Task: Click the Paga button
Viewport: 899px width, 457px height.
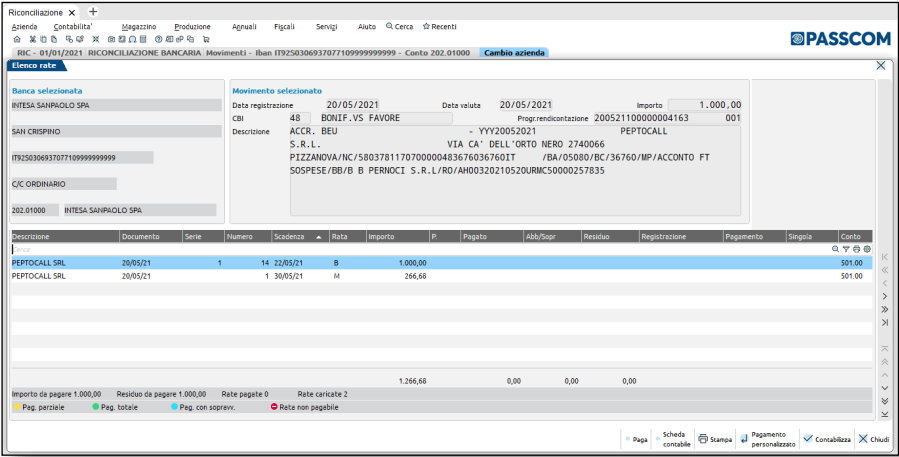Action: click(x=637, y=440)
